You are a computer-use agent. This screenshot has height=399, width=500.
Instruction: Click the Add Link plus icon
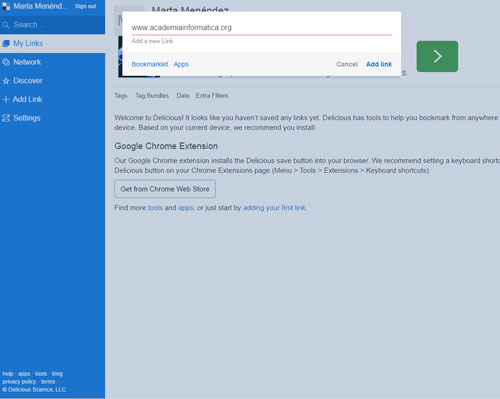click(6, 99)
